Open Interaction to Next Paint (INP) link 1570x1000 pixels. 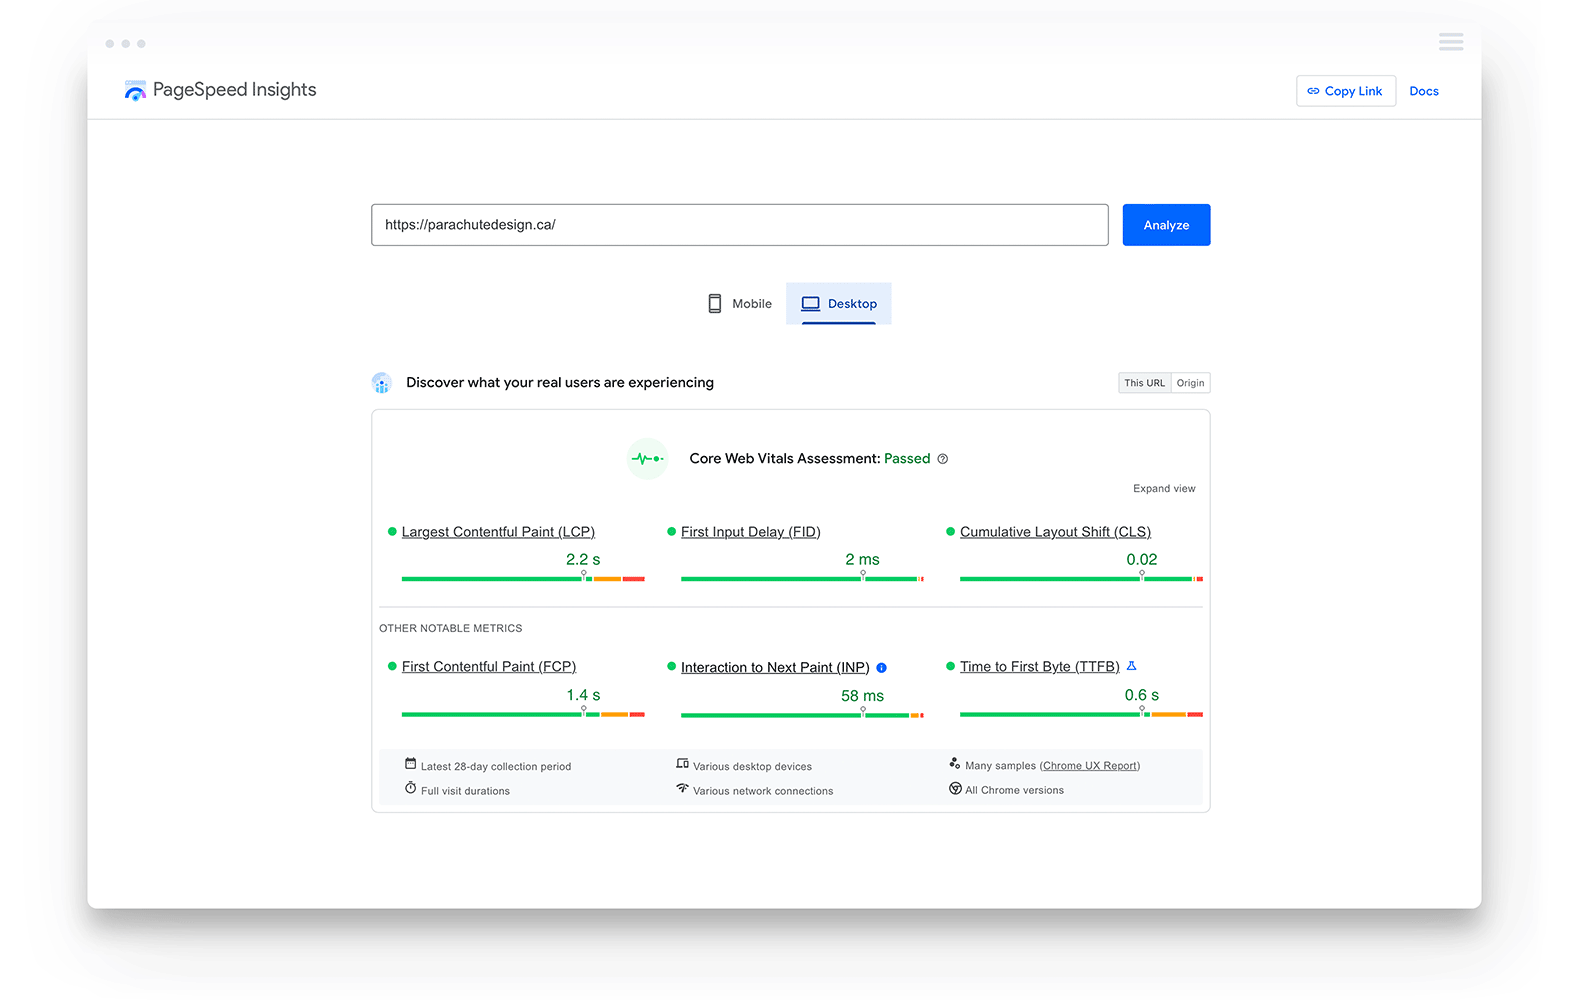click(775, 668)
